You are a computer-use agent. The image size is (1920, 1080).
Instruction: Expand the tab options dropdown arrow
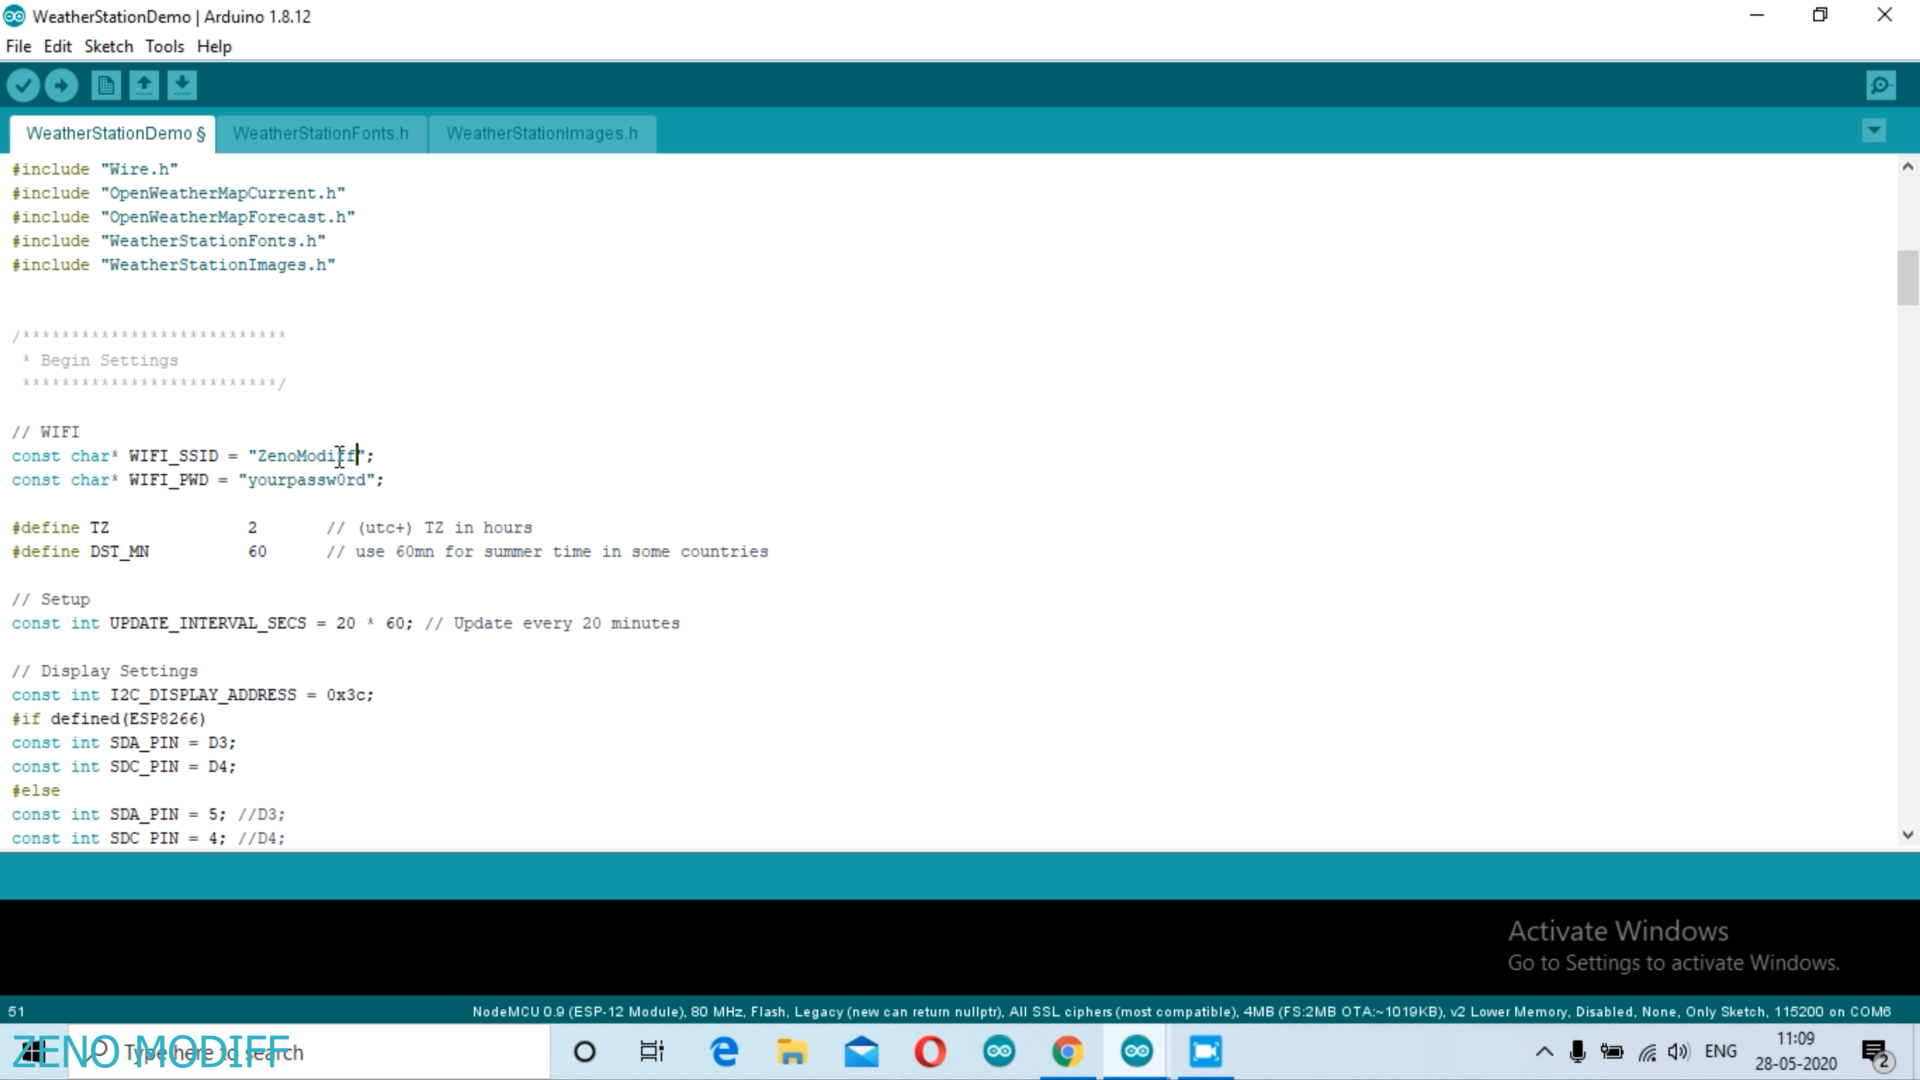tap(1874, 131)
